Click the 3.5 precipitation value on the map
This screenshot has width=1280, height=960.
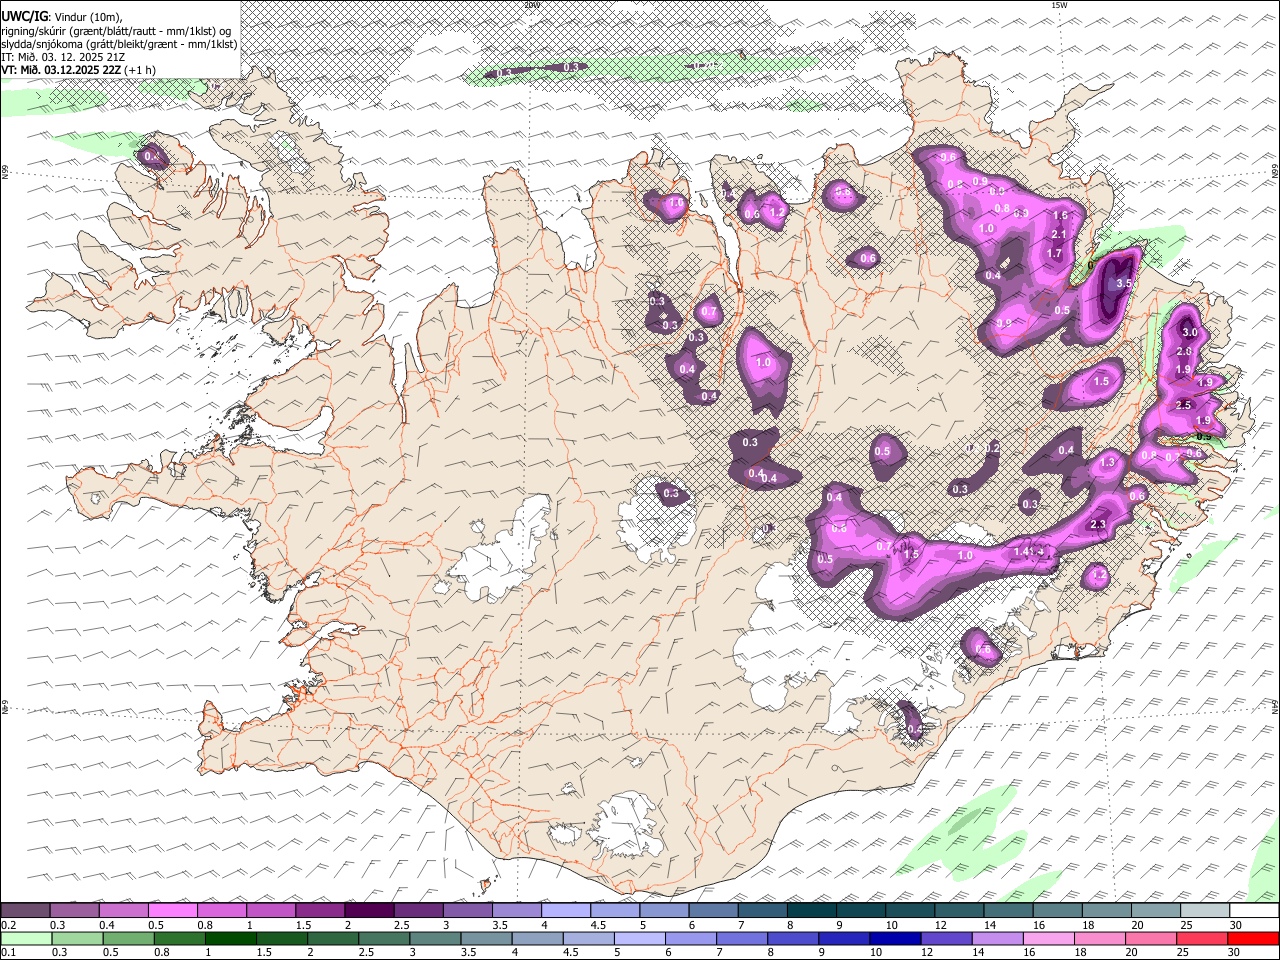[1123, 284]
